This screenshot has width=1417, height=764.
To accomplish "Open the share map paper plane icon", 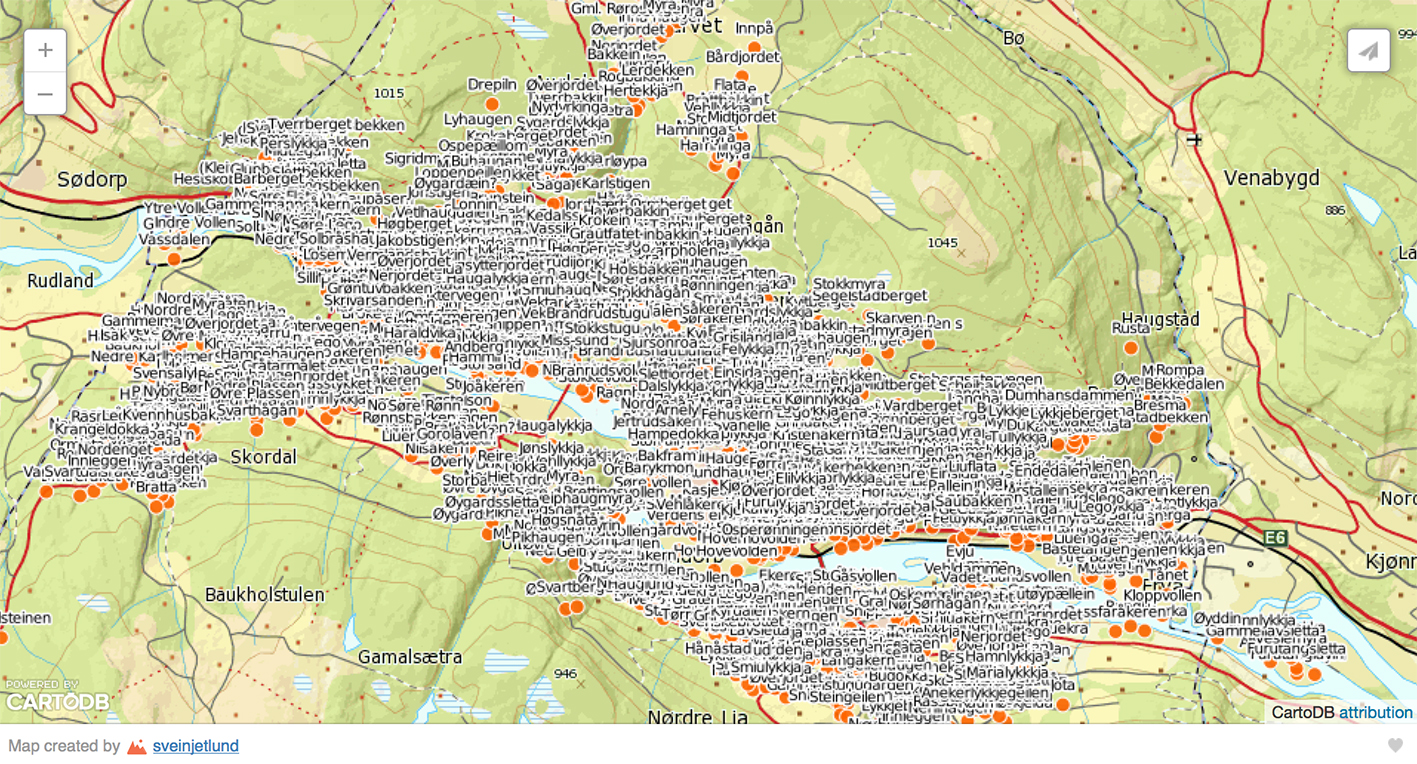I will click(x=1368, y=51).
